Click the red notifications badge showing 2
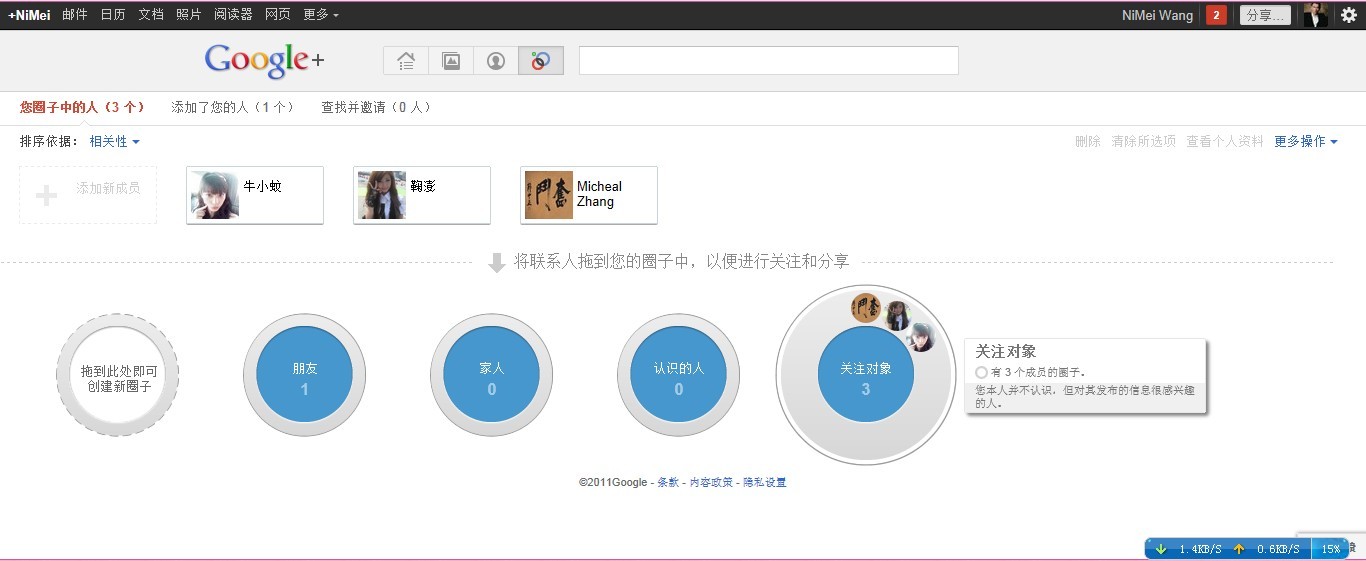Screen dimensions: 1366x561 point(1216,15)
